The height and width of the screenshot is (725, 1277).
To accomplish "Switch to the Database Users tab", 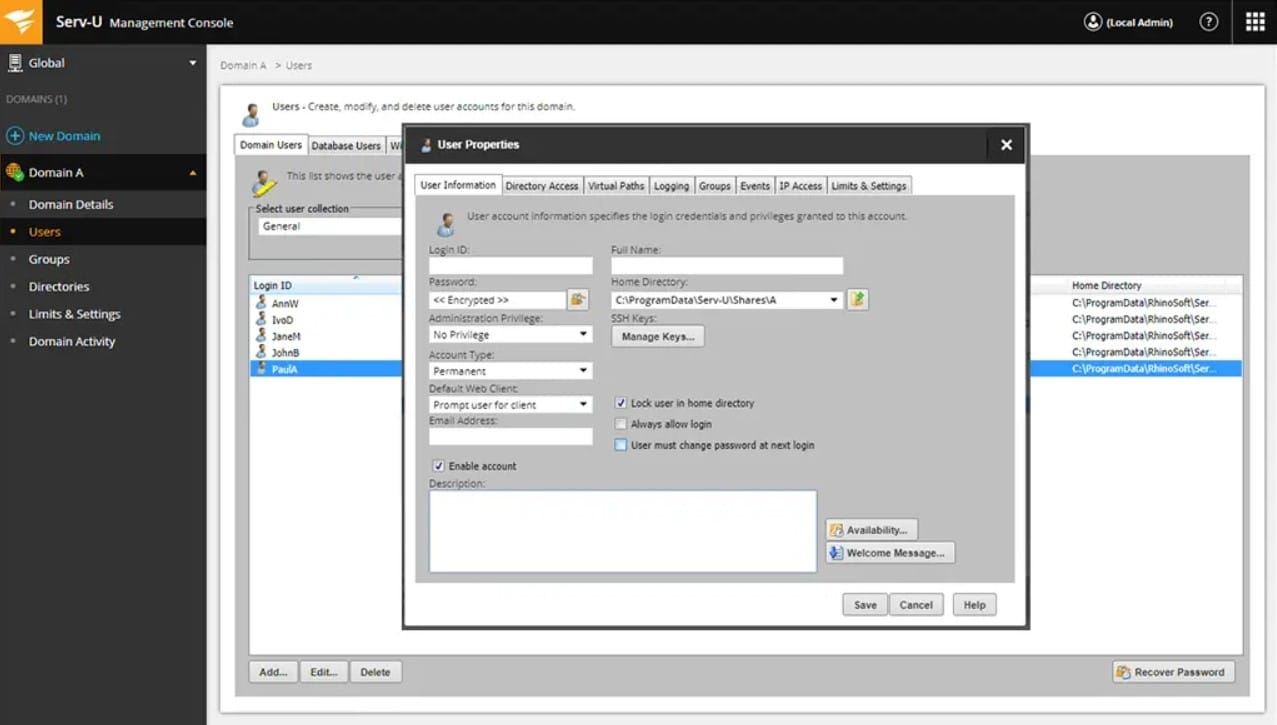I will [x=346, y=146].
